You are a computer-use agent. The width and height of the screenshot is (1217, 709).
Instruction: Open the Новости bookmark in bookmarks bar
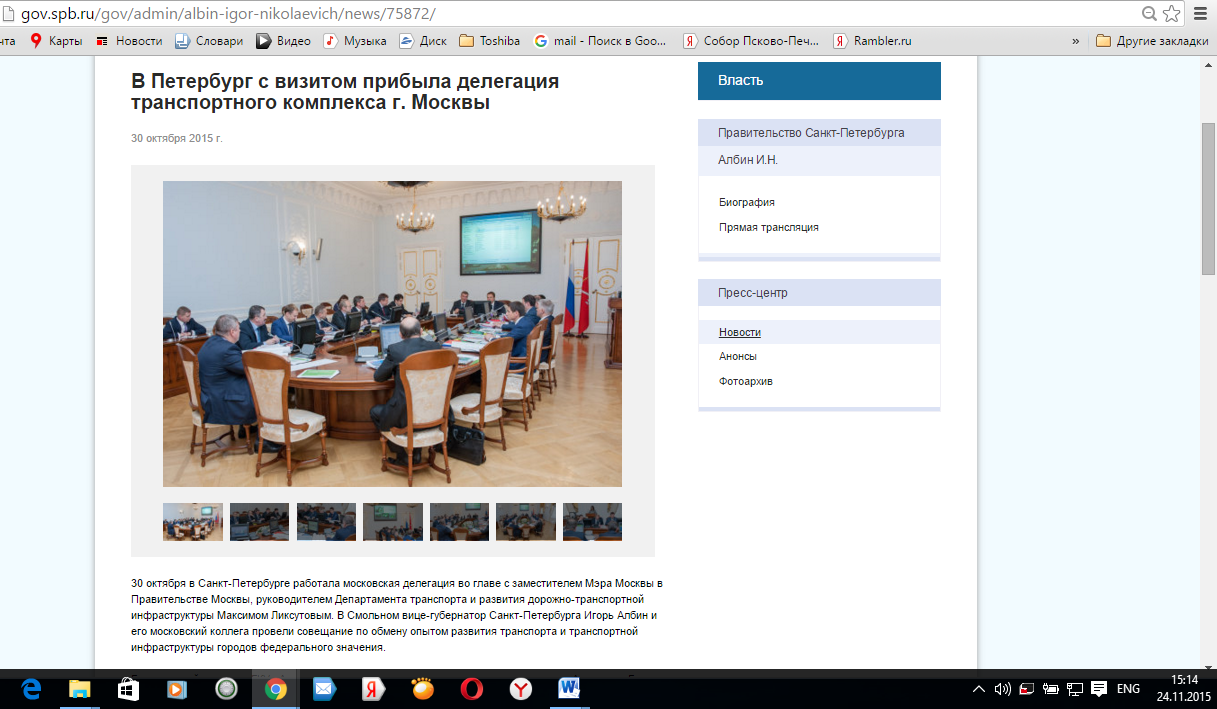pyautogui.click(x=128, y=41)
